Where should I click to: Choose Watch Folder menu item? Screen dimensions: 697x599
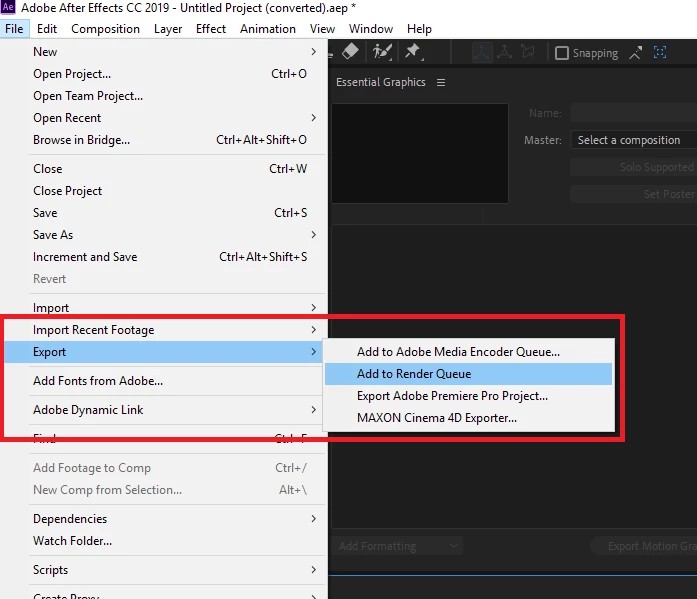pyautogui.click(x=163, y=541)
